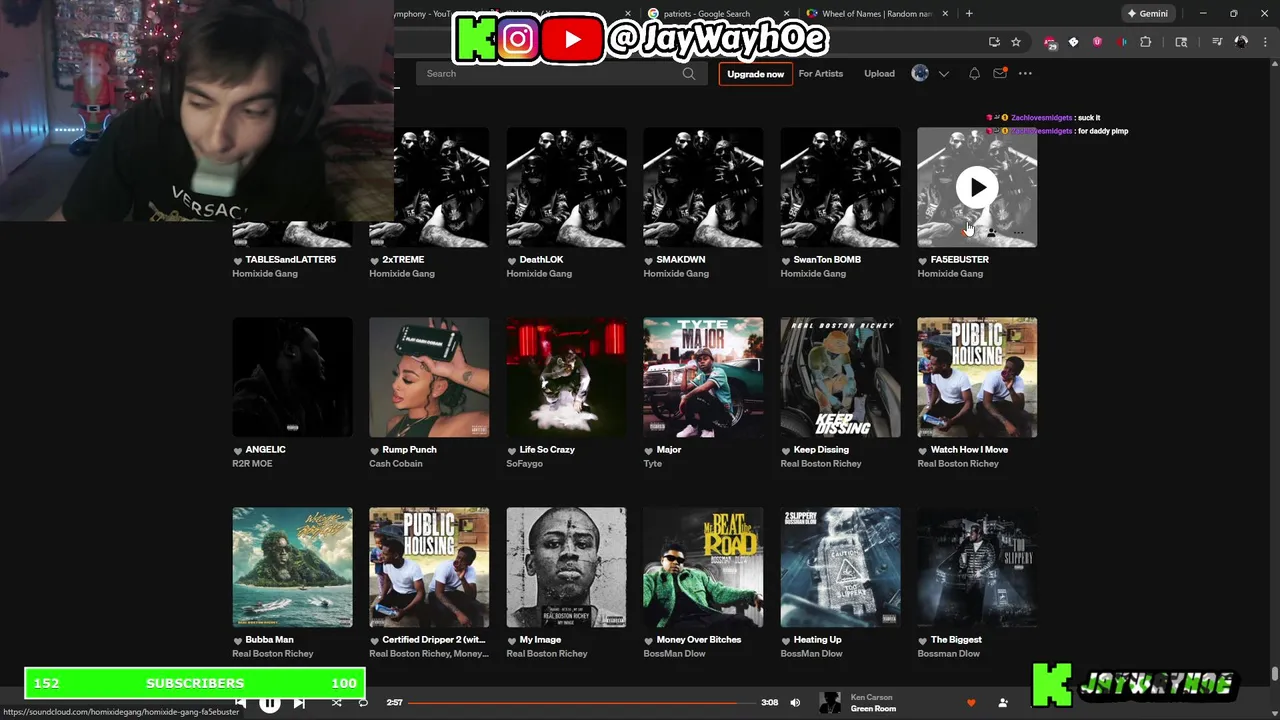1280x720 pixels.
Task: Click the install app icon in address bar
Action: [x=994, y=42]
